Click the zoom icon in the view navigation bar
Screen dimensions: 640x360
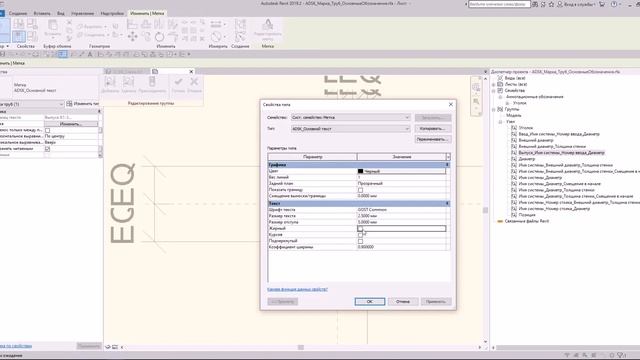coord(476,101)
